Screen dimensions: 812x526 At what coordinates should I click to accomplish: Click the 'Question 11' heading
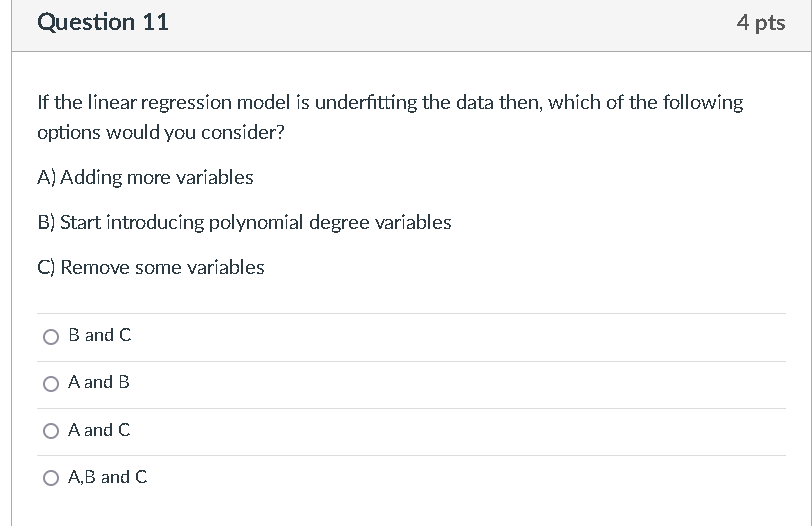pos(103,22)
